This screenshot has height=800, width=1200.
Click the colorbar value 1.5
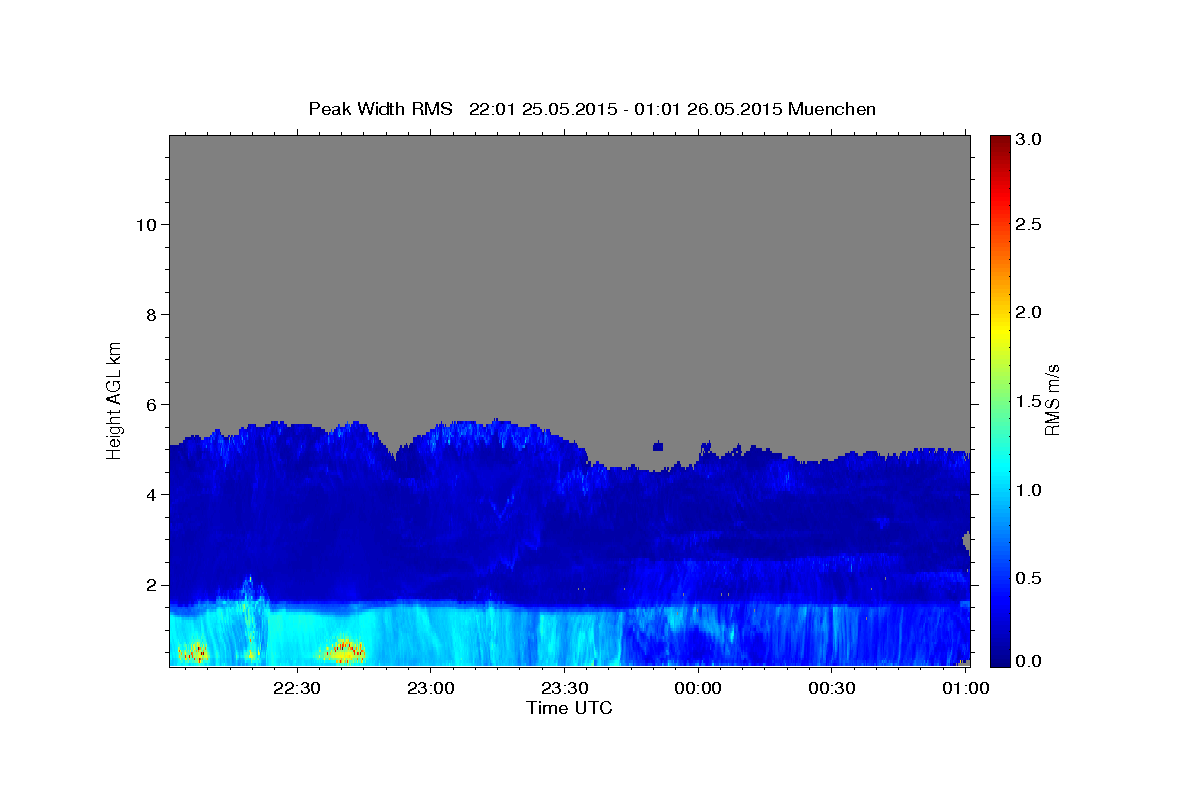(1028, 400)
